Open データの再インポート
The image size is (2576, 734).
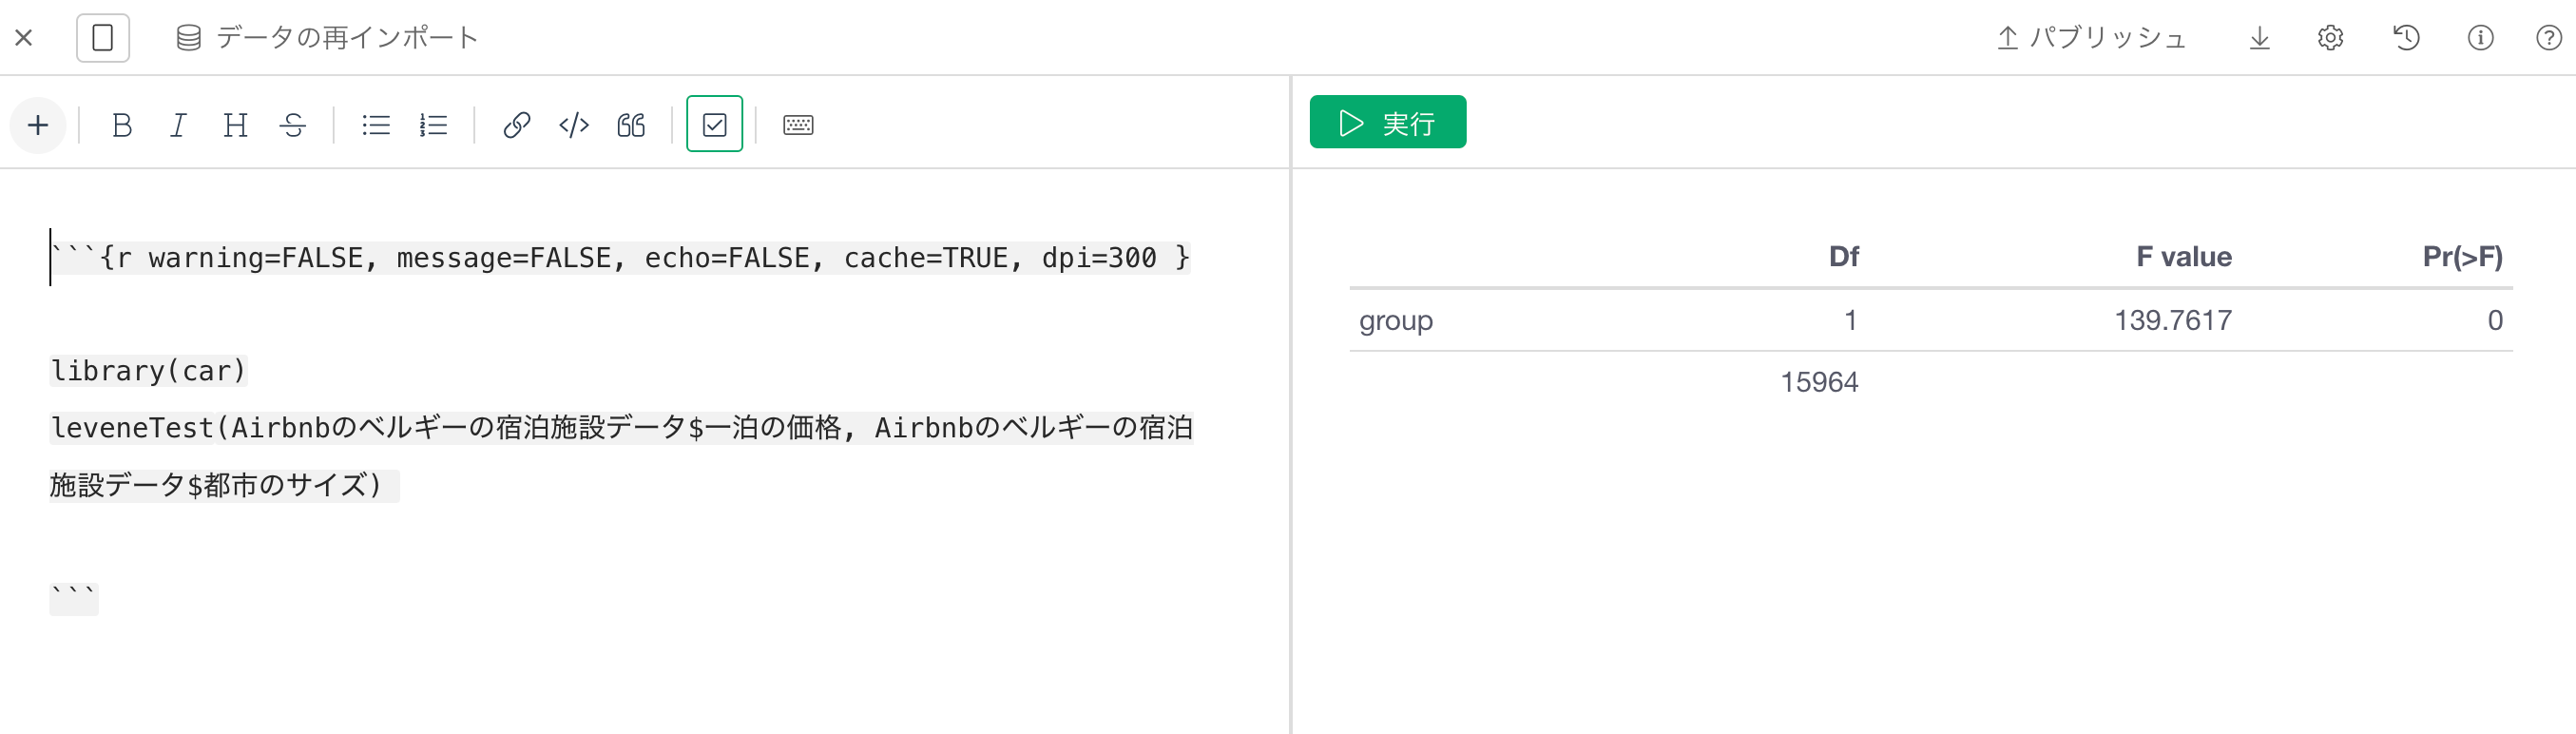(327, 38)
